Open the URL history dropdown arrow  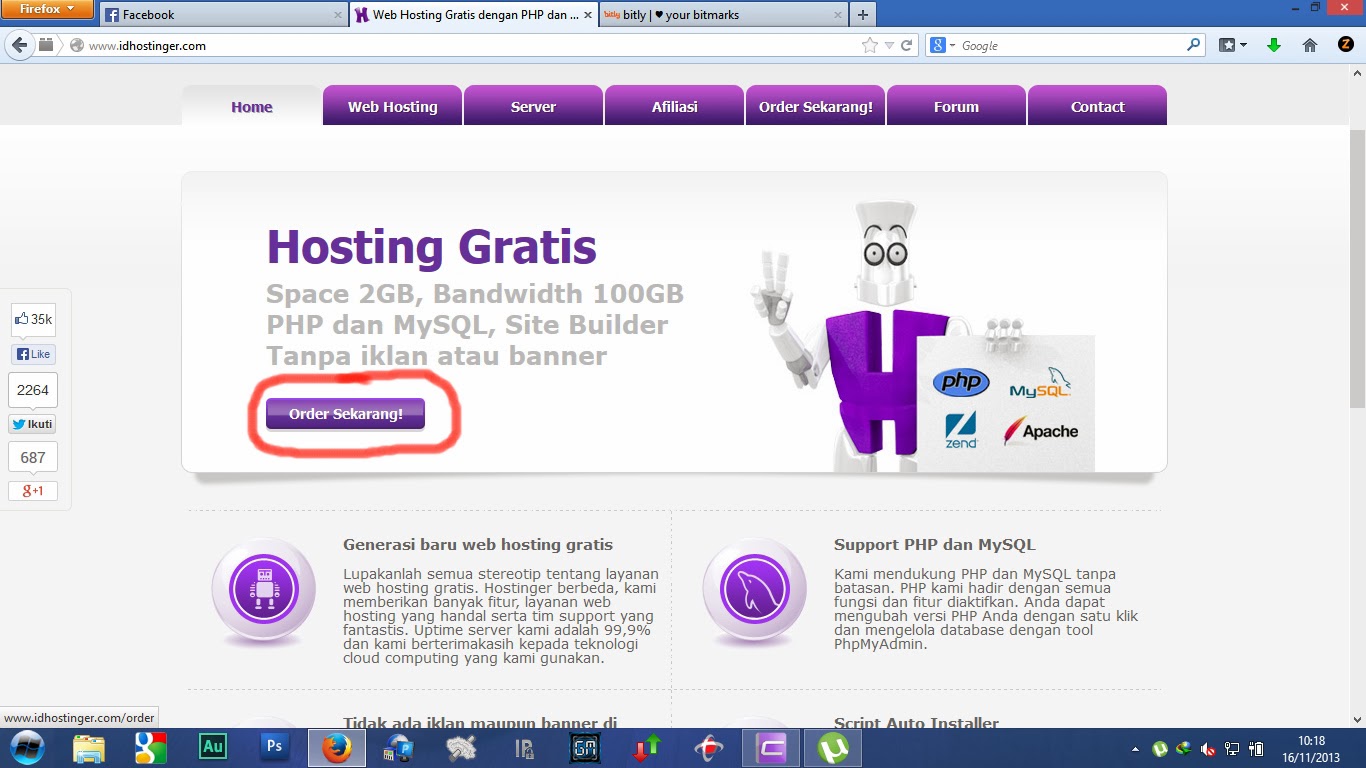coord(889,45)
